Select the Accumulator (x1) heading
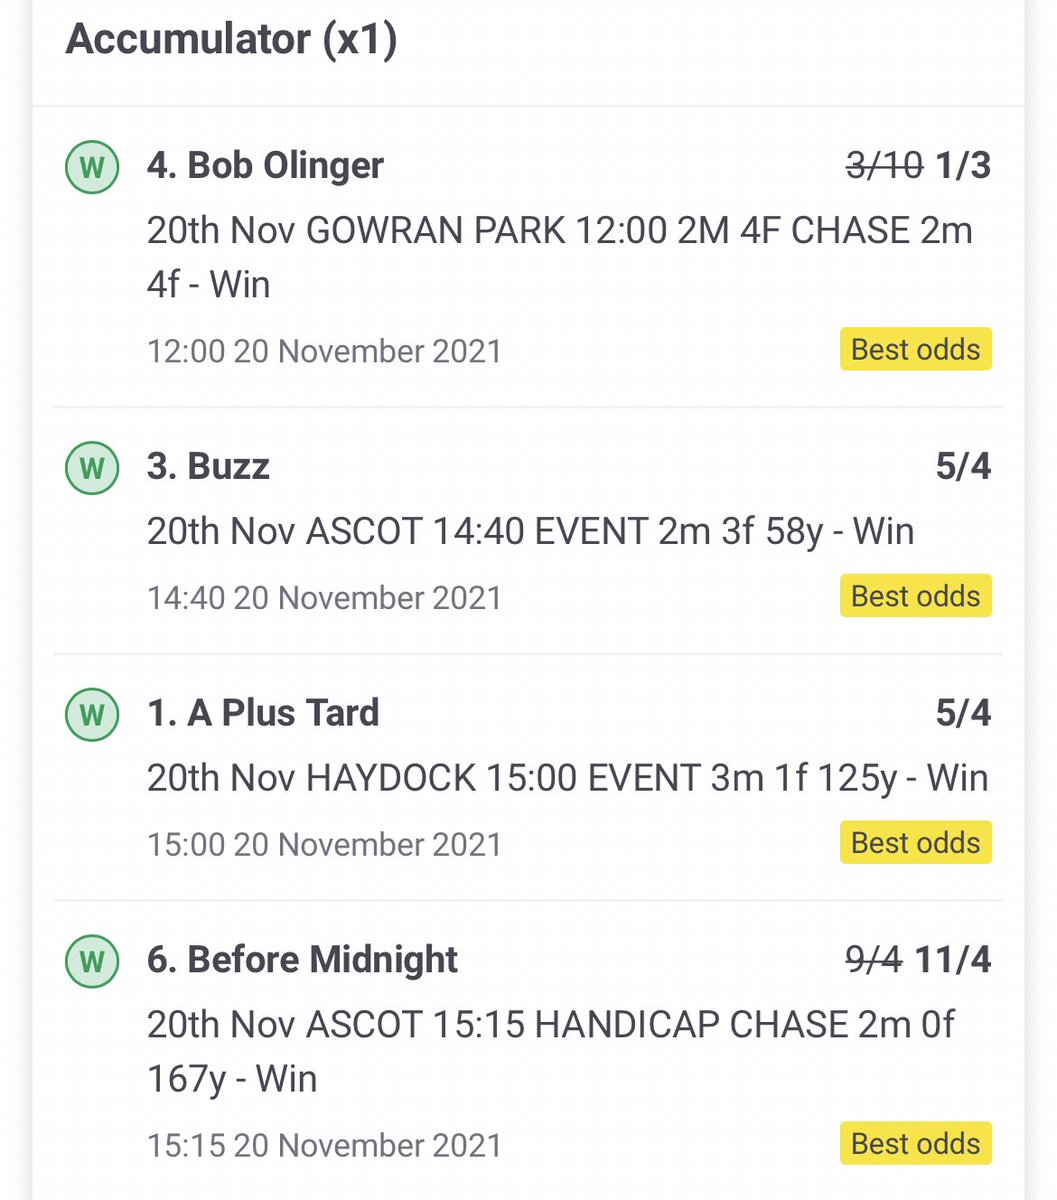This screenshot has width=1057, height=1200. click(231, 40)
